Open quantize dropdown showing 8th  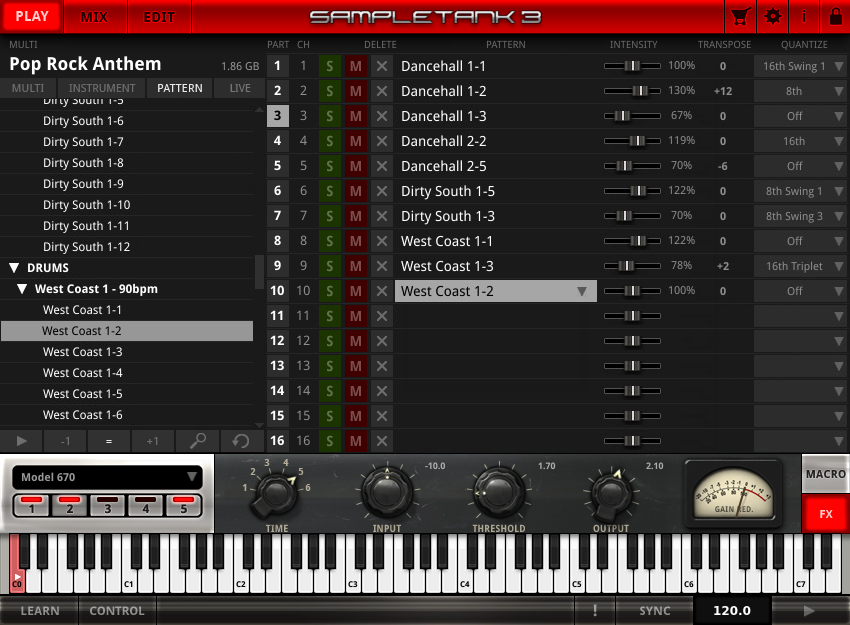[x=801, y=91]
